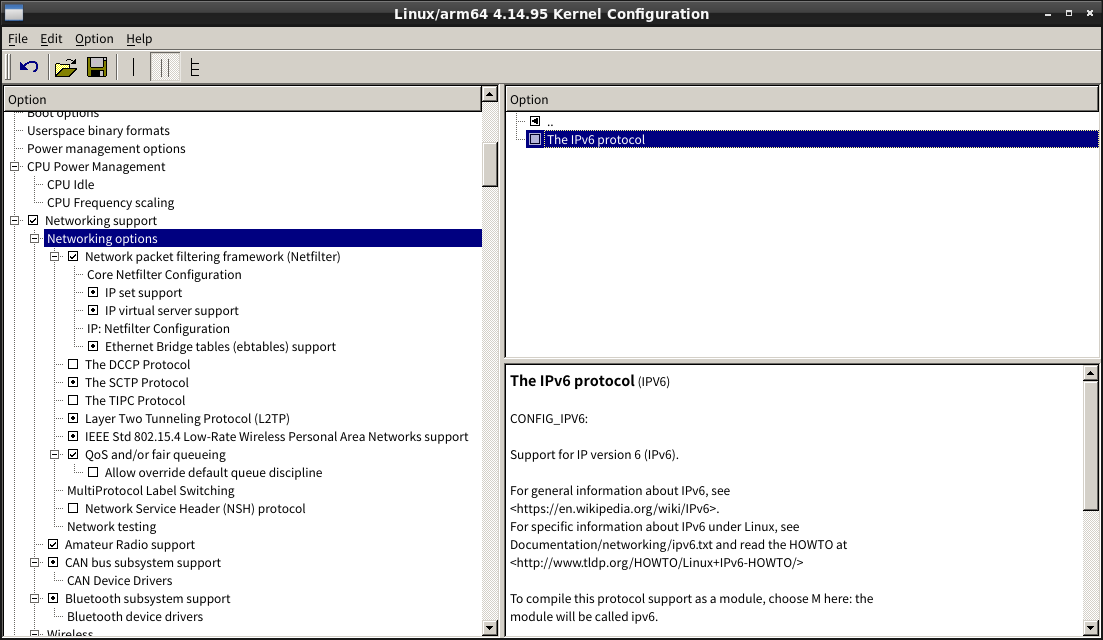Select the CPU Frequency scaling entry
The image size is (1103, 640).
[x=110, y=203]
